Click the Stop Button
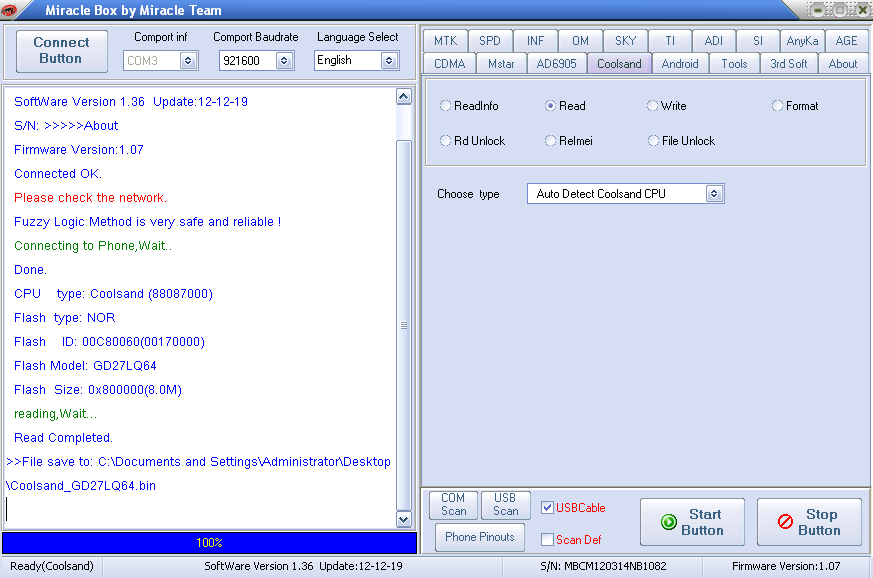Viewport: 873px width, 578px height. click(809, 522)
